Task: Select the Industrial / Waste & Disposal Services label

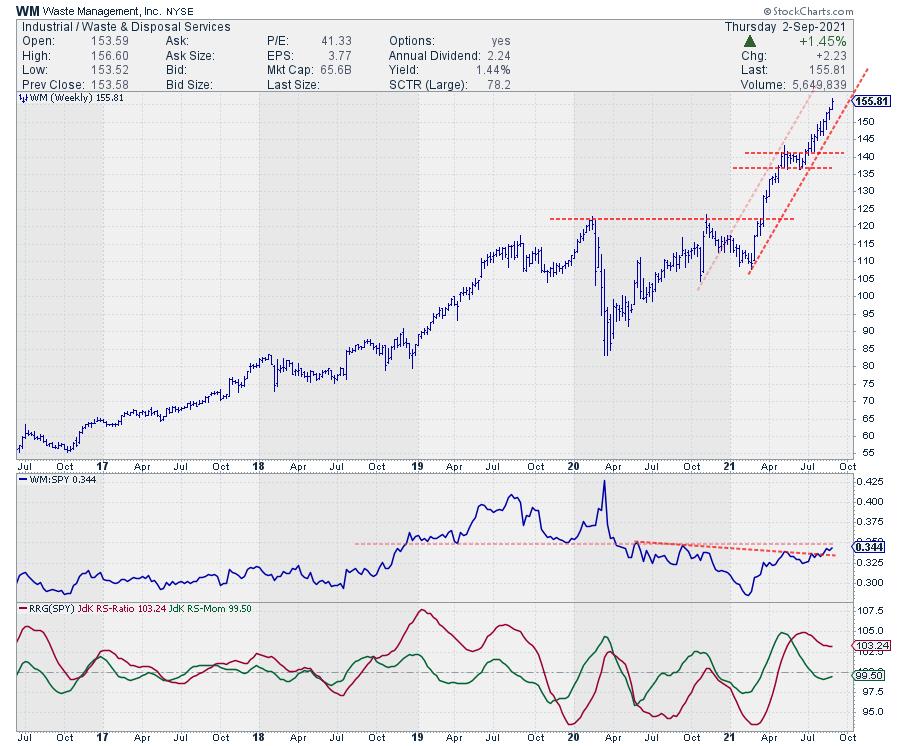Action: click(x=124, y=27)
